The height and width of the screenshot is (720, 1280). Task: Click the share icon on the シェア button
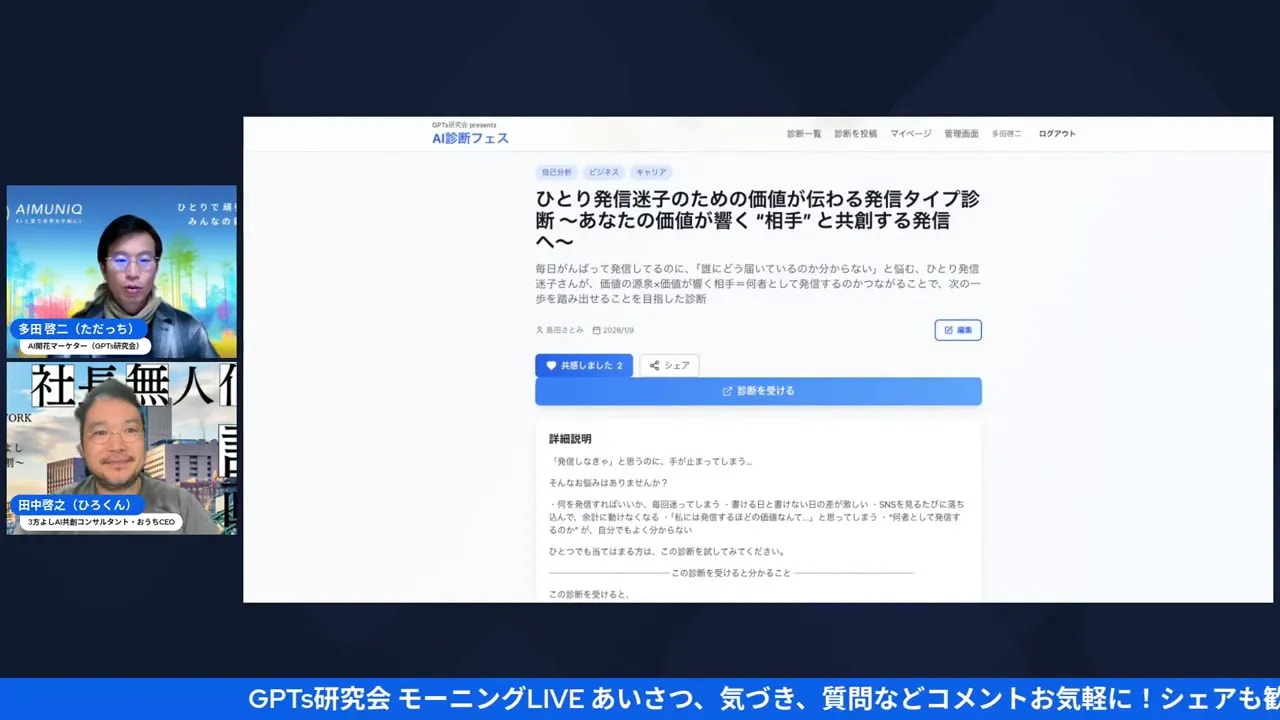click(653, 364)
